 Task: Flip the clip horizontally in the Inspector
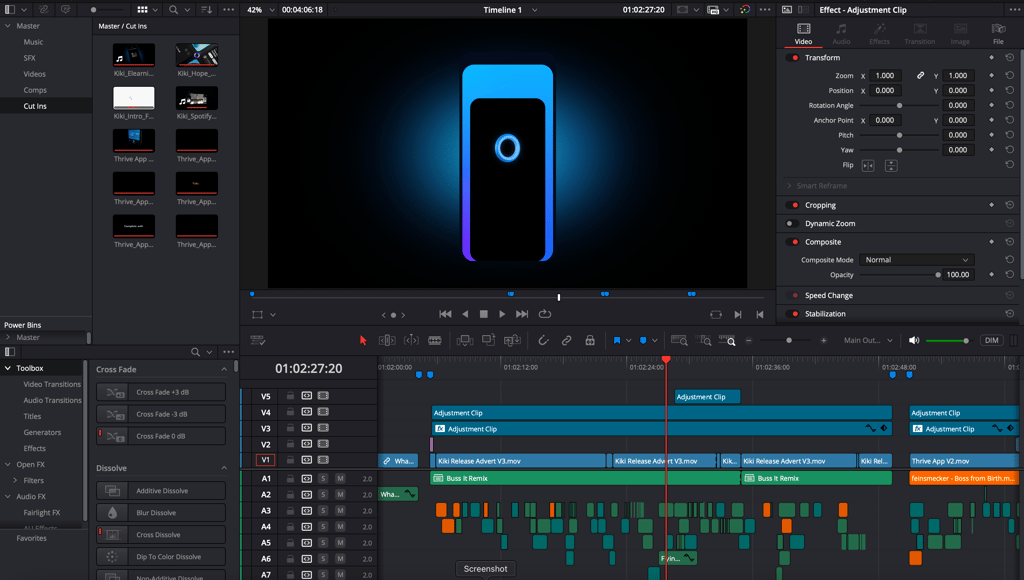868,165
